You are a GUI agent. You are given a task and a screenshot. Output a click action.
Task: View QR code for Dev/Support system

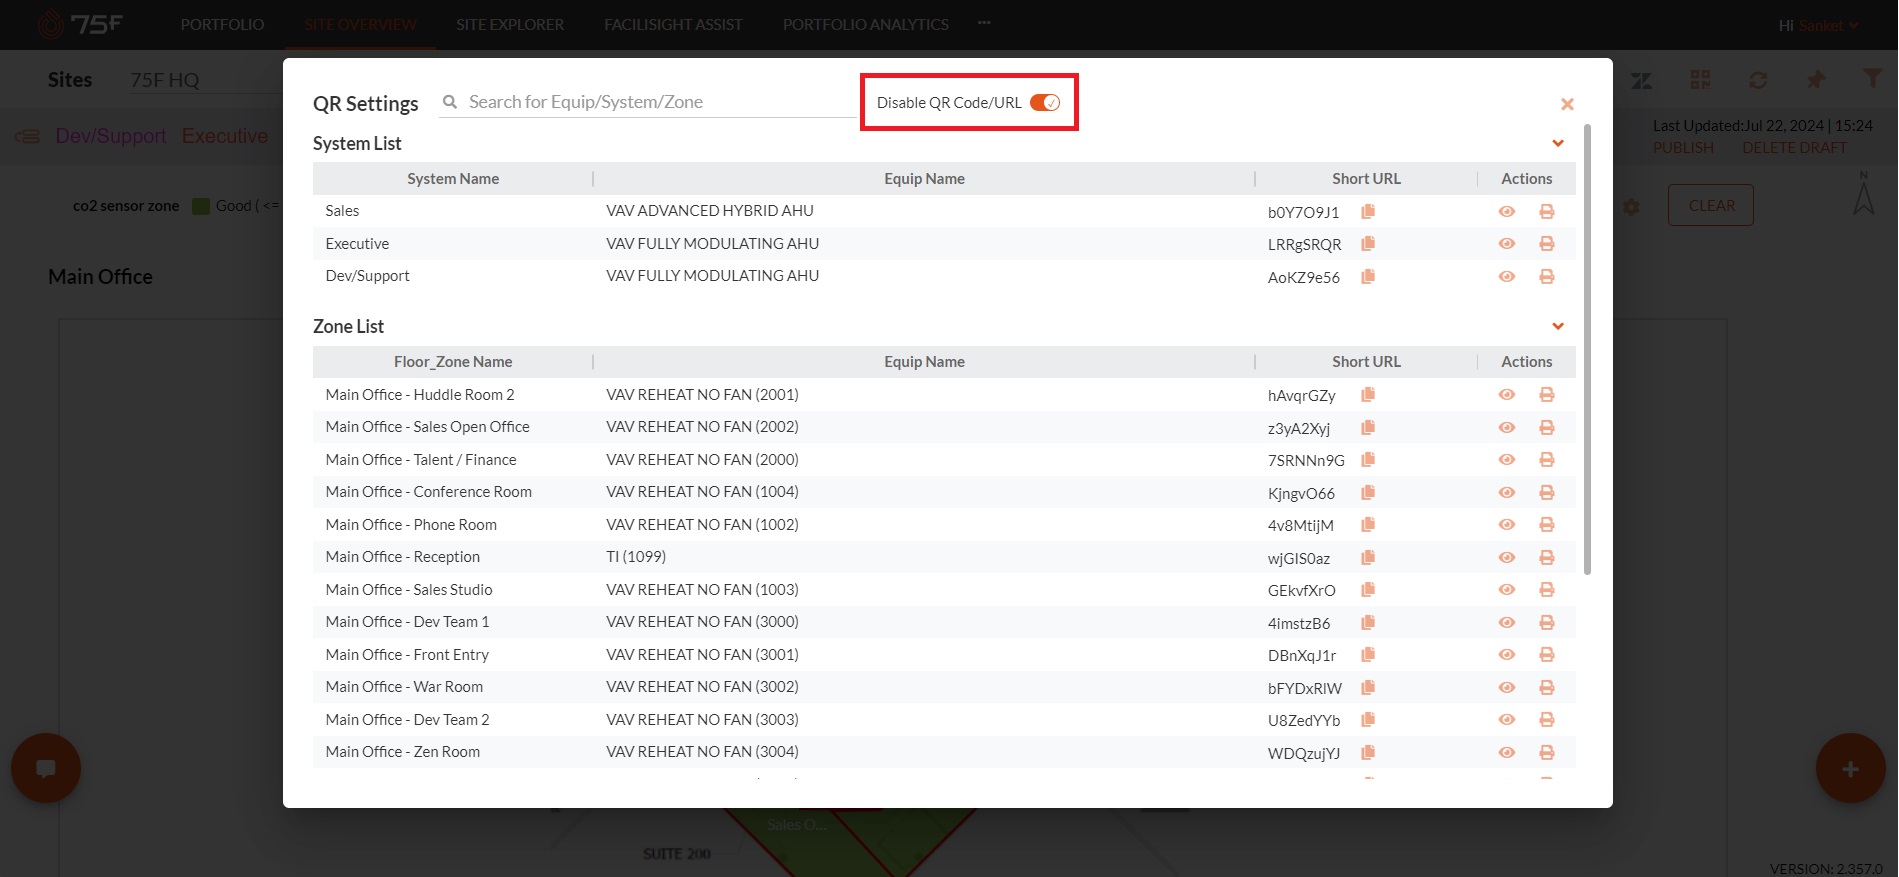[1507, 276]
